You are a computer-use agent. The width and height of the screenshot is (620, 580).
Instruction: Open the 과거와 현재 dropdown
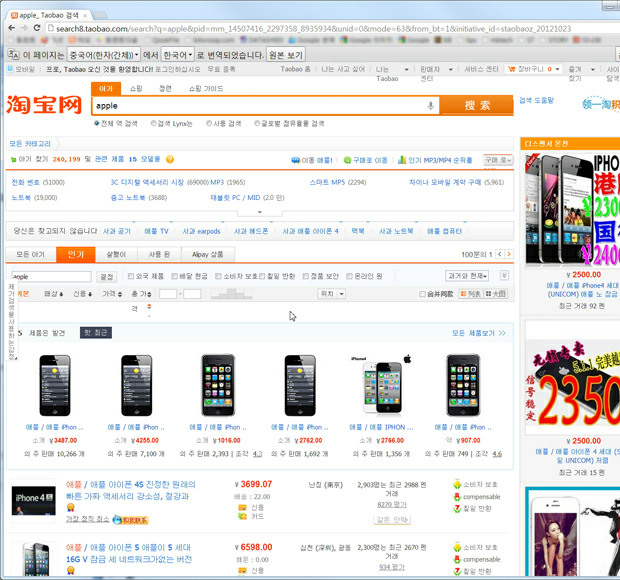(x=467, y=276)
